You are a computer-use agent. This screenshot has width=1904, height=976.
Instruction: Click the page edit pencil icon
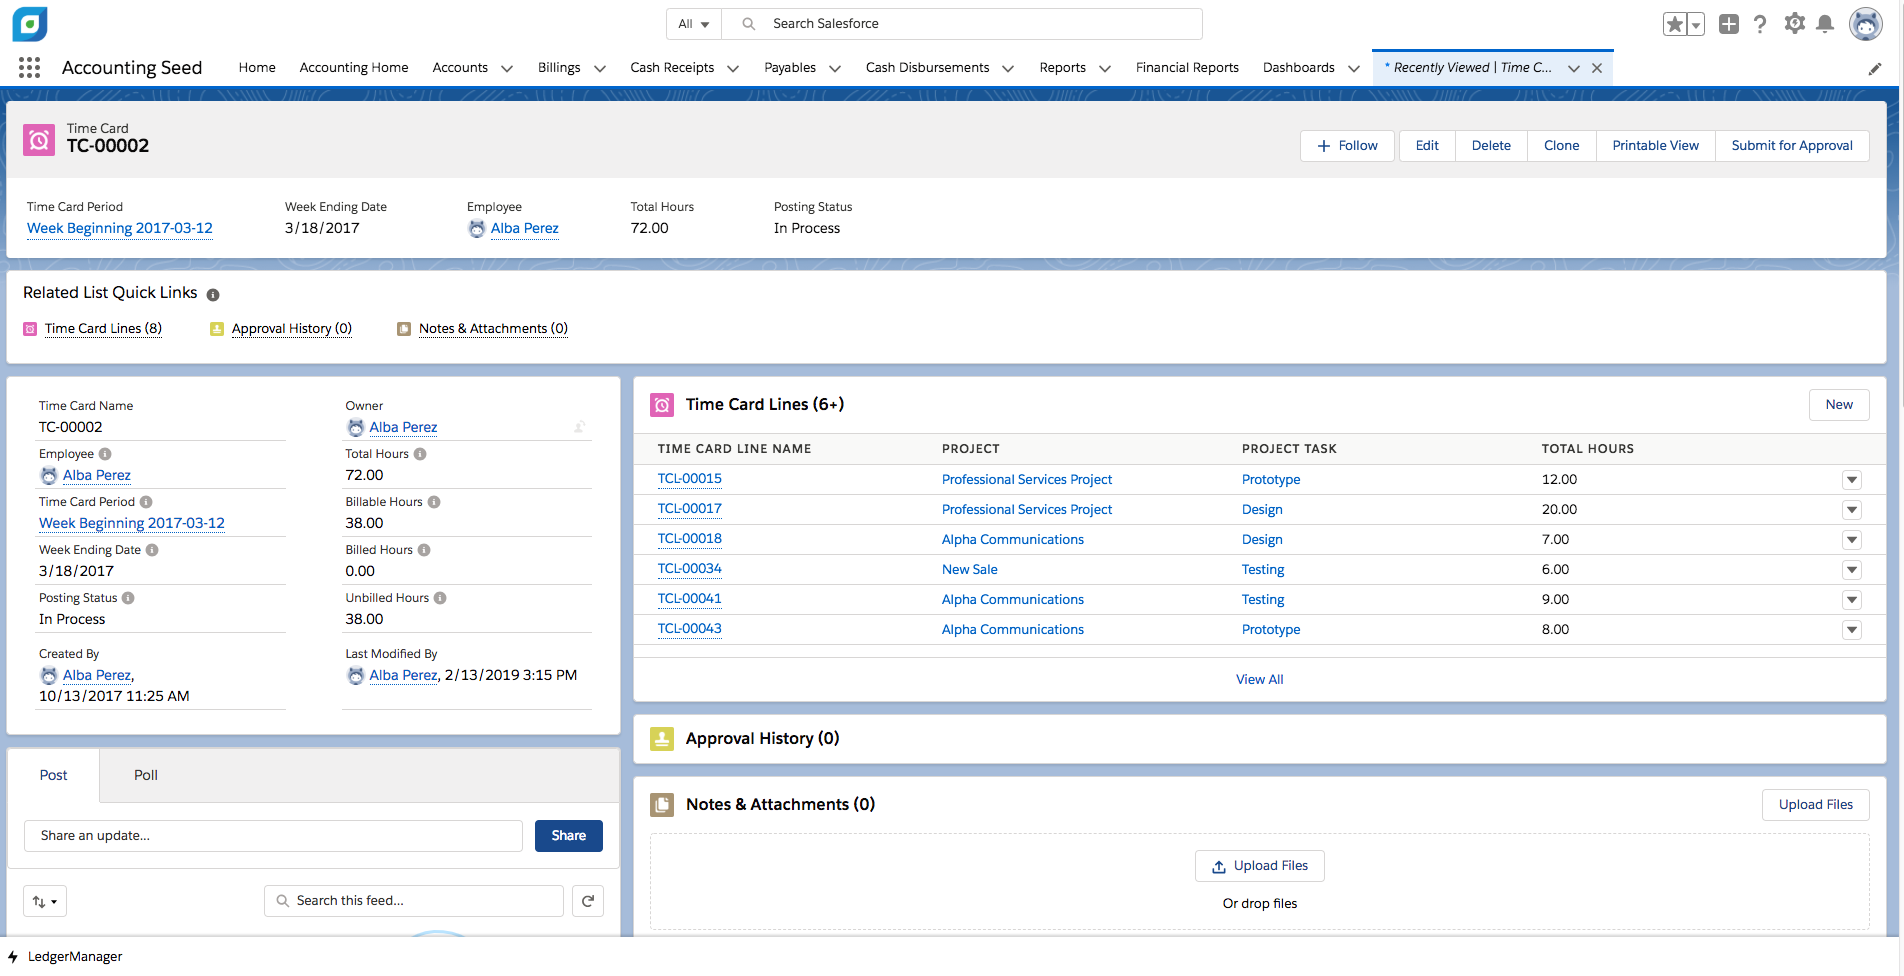1875,68
